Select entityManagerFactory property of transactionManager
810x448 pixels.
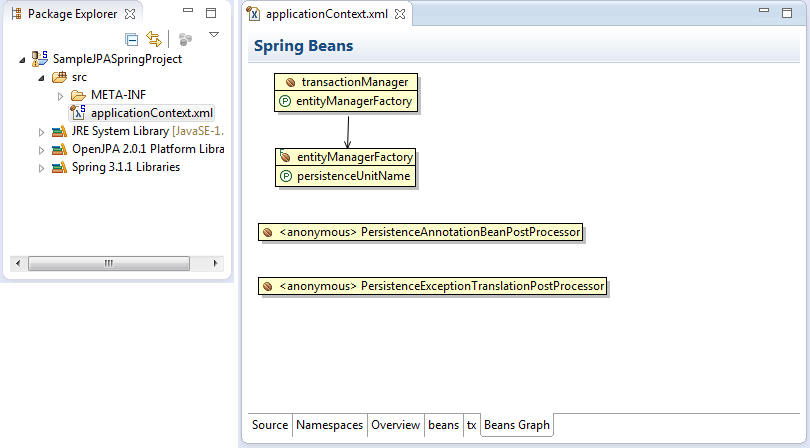(354, 101)
